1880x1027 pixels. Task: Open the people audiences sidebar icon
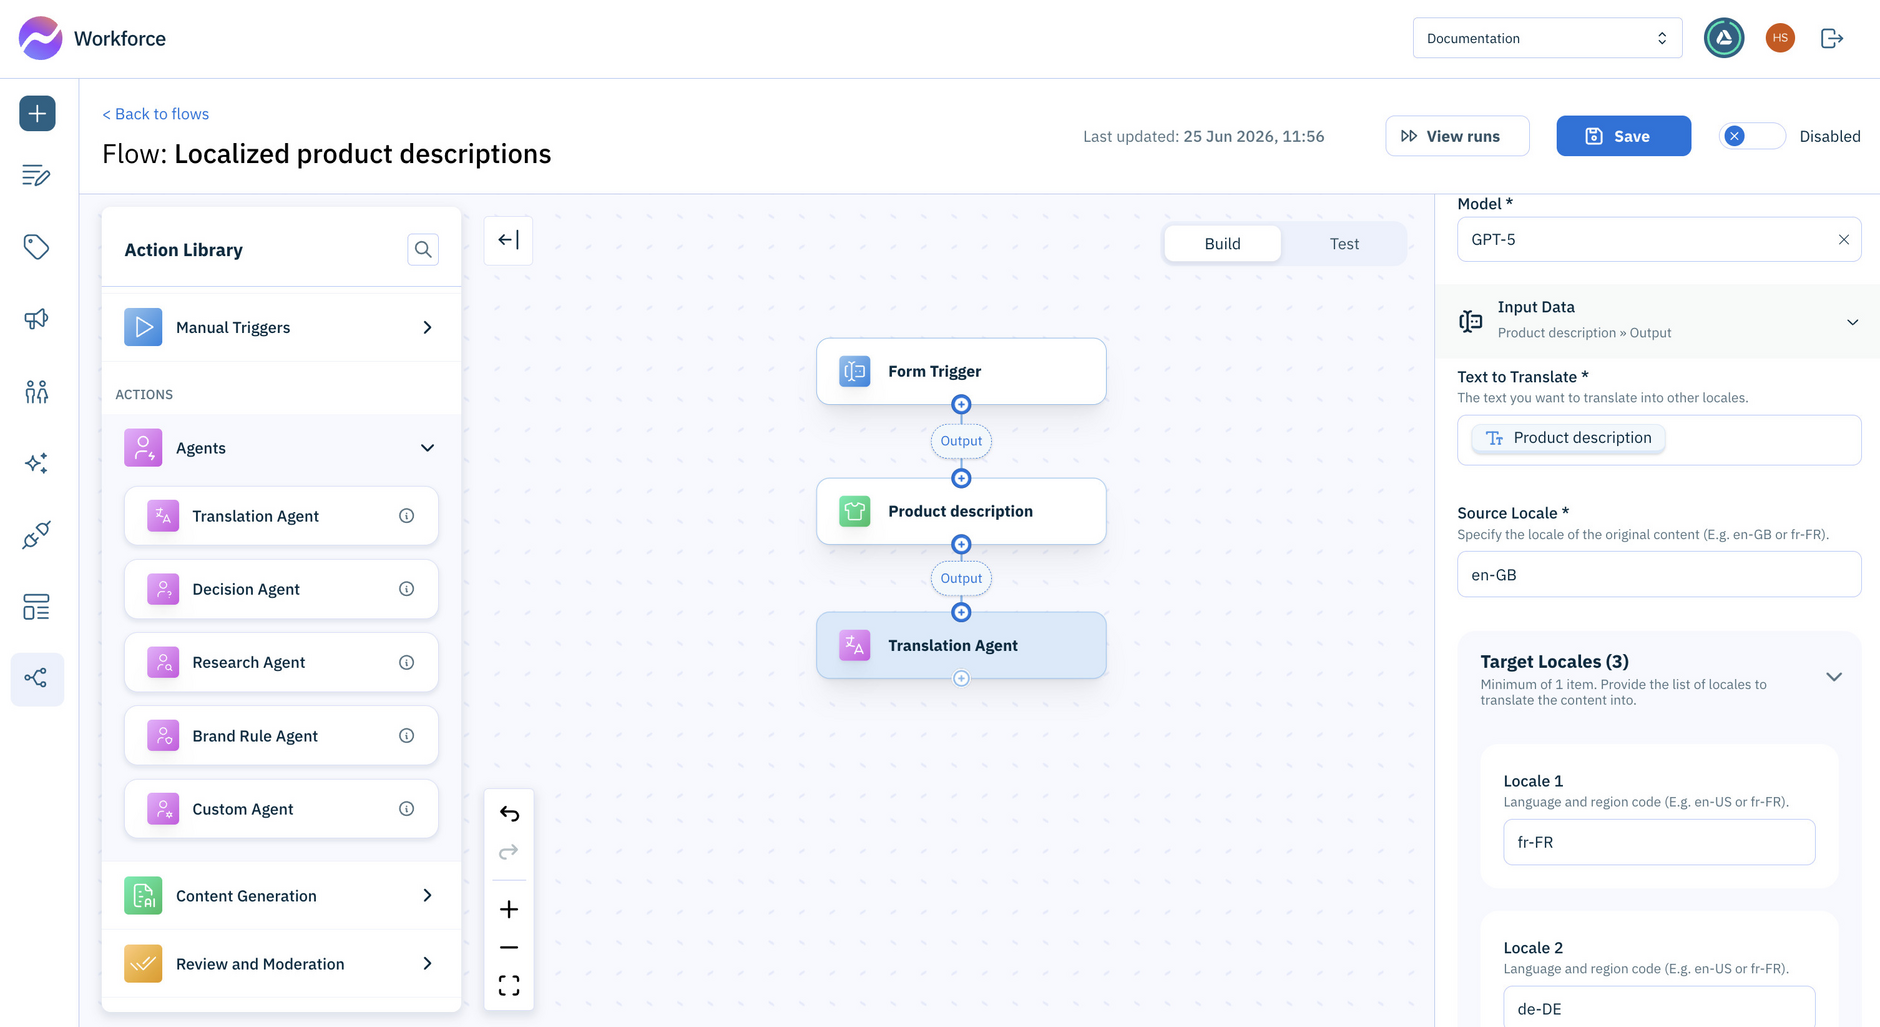click(x=37, y=391)
